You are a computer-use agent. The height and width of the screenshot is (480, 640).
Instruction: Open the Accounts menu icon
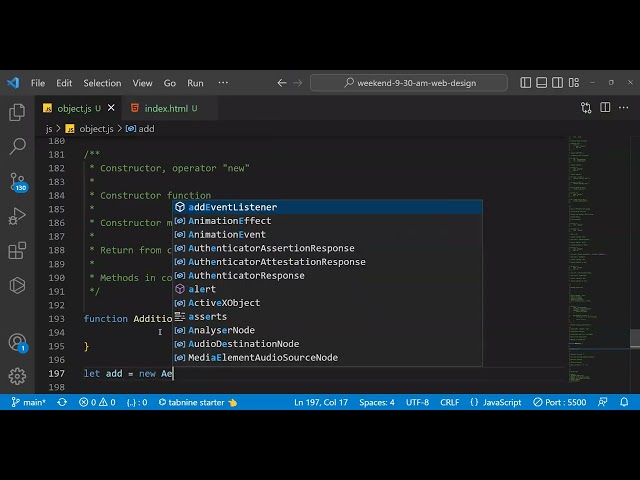[x=18, y=343]
